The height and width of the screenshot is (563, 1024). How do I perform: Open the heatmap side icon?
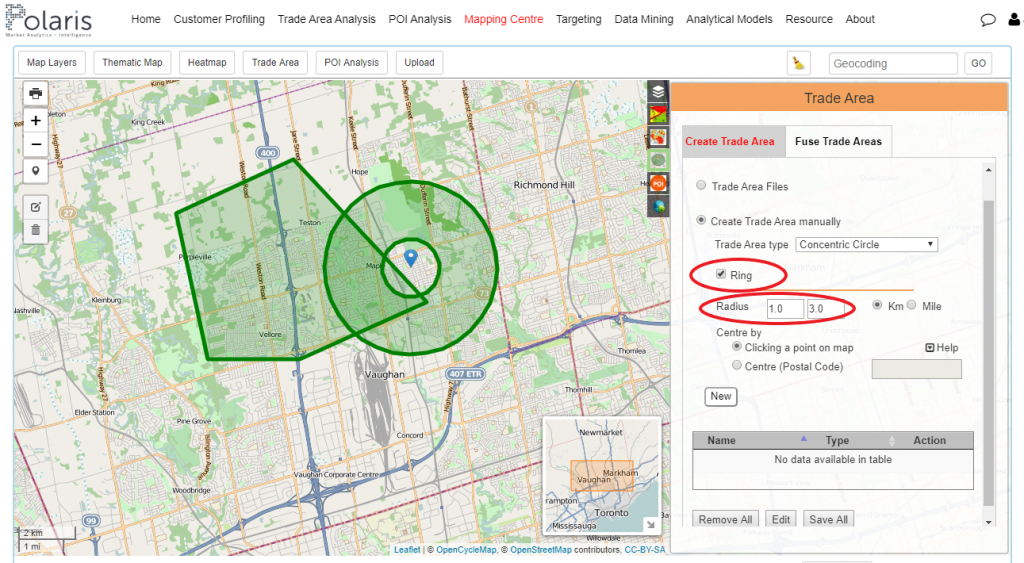pyautogui.click(x=658, y=137)
